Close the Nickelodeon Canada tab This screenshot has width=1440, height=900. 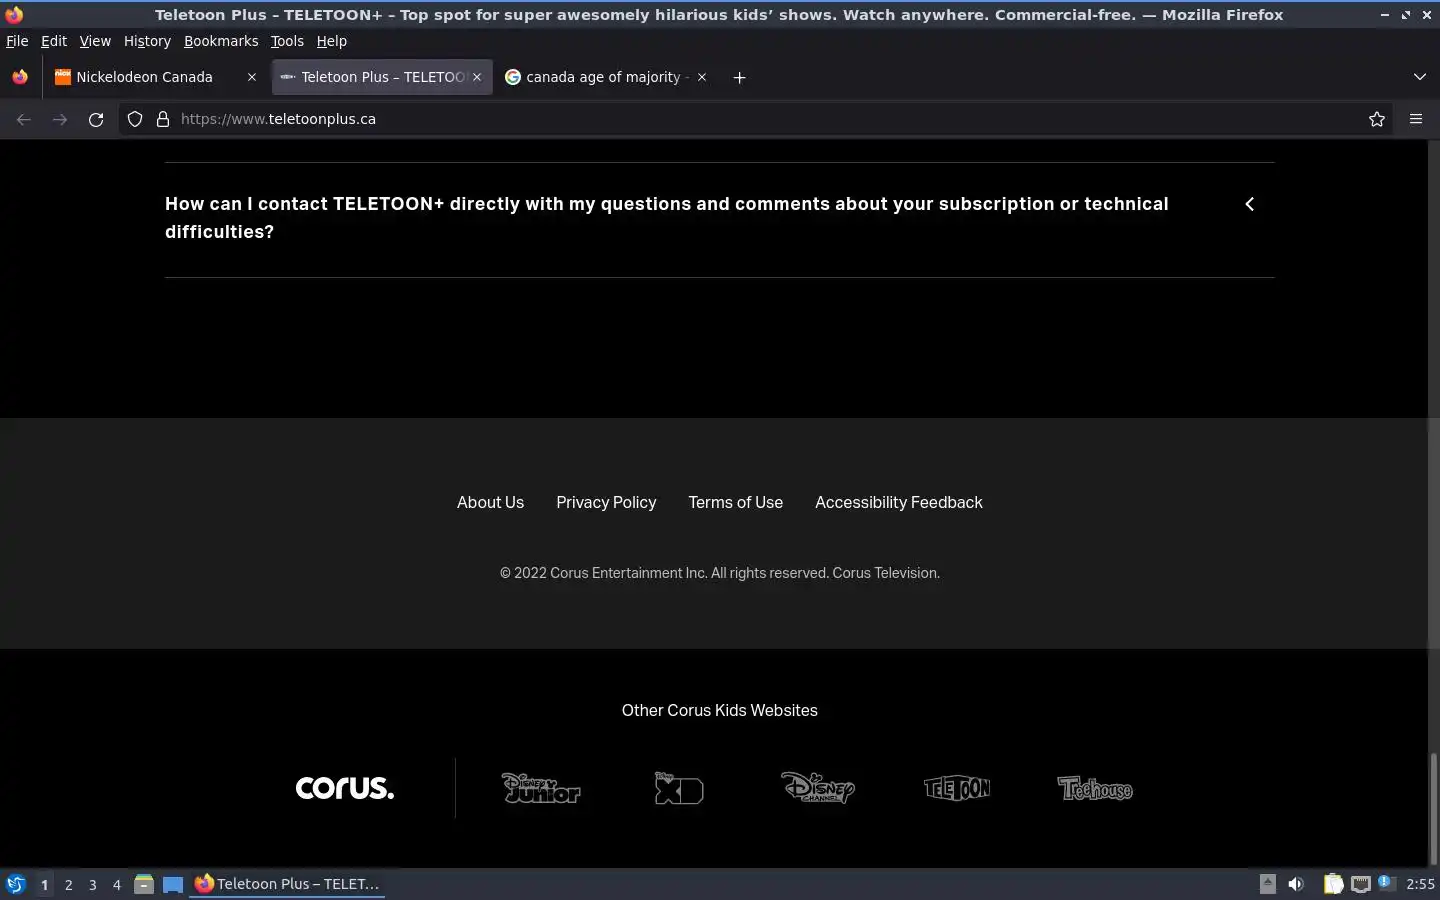252,77
